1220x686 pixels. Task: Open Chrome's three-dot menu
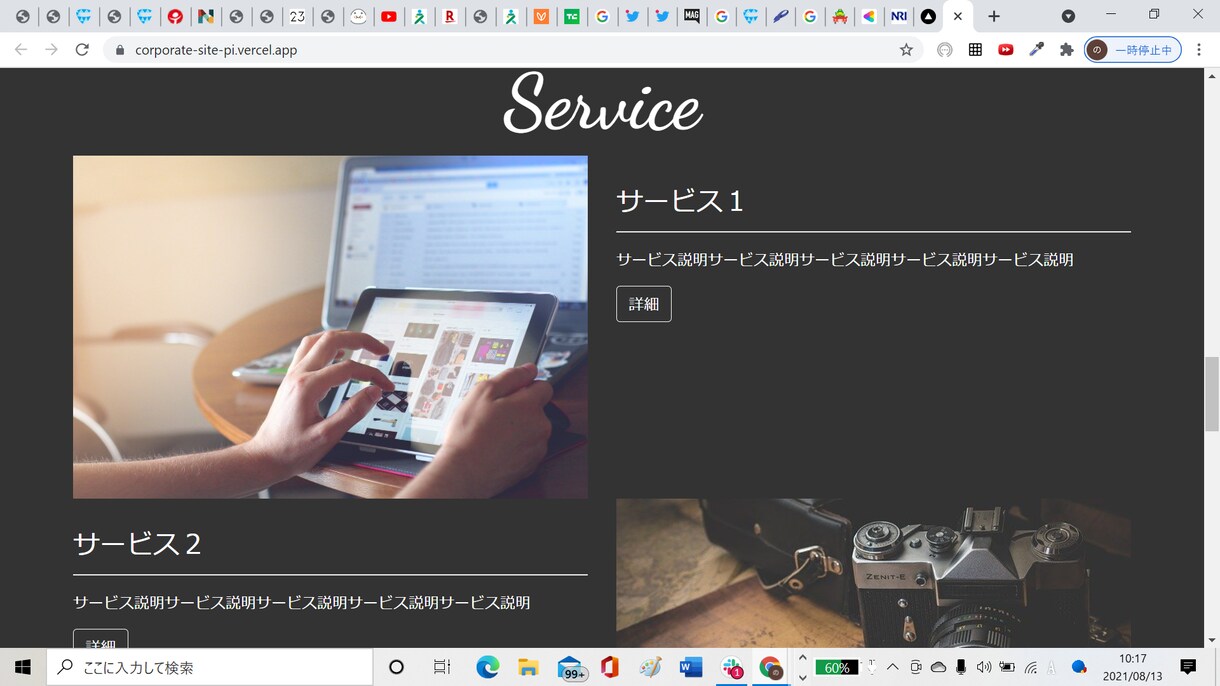tap(1199, 49)
